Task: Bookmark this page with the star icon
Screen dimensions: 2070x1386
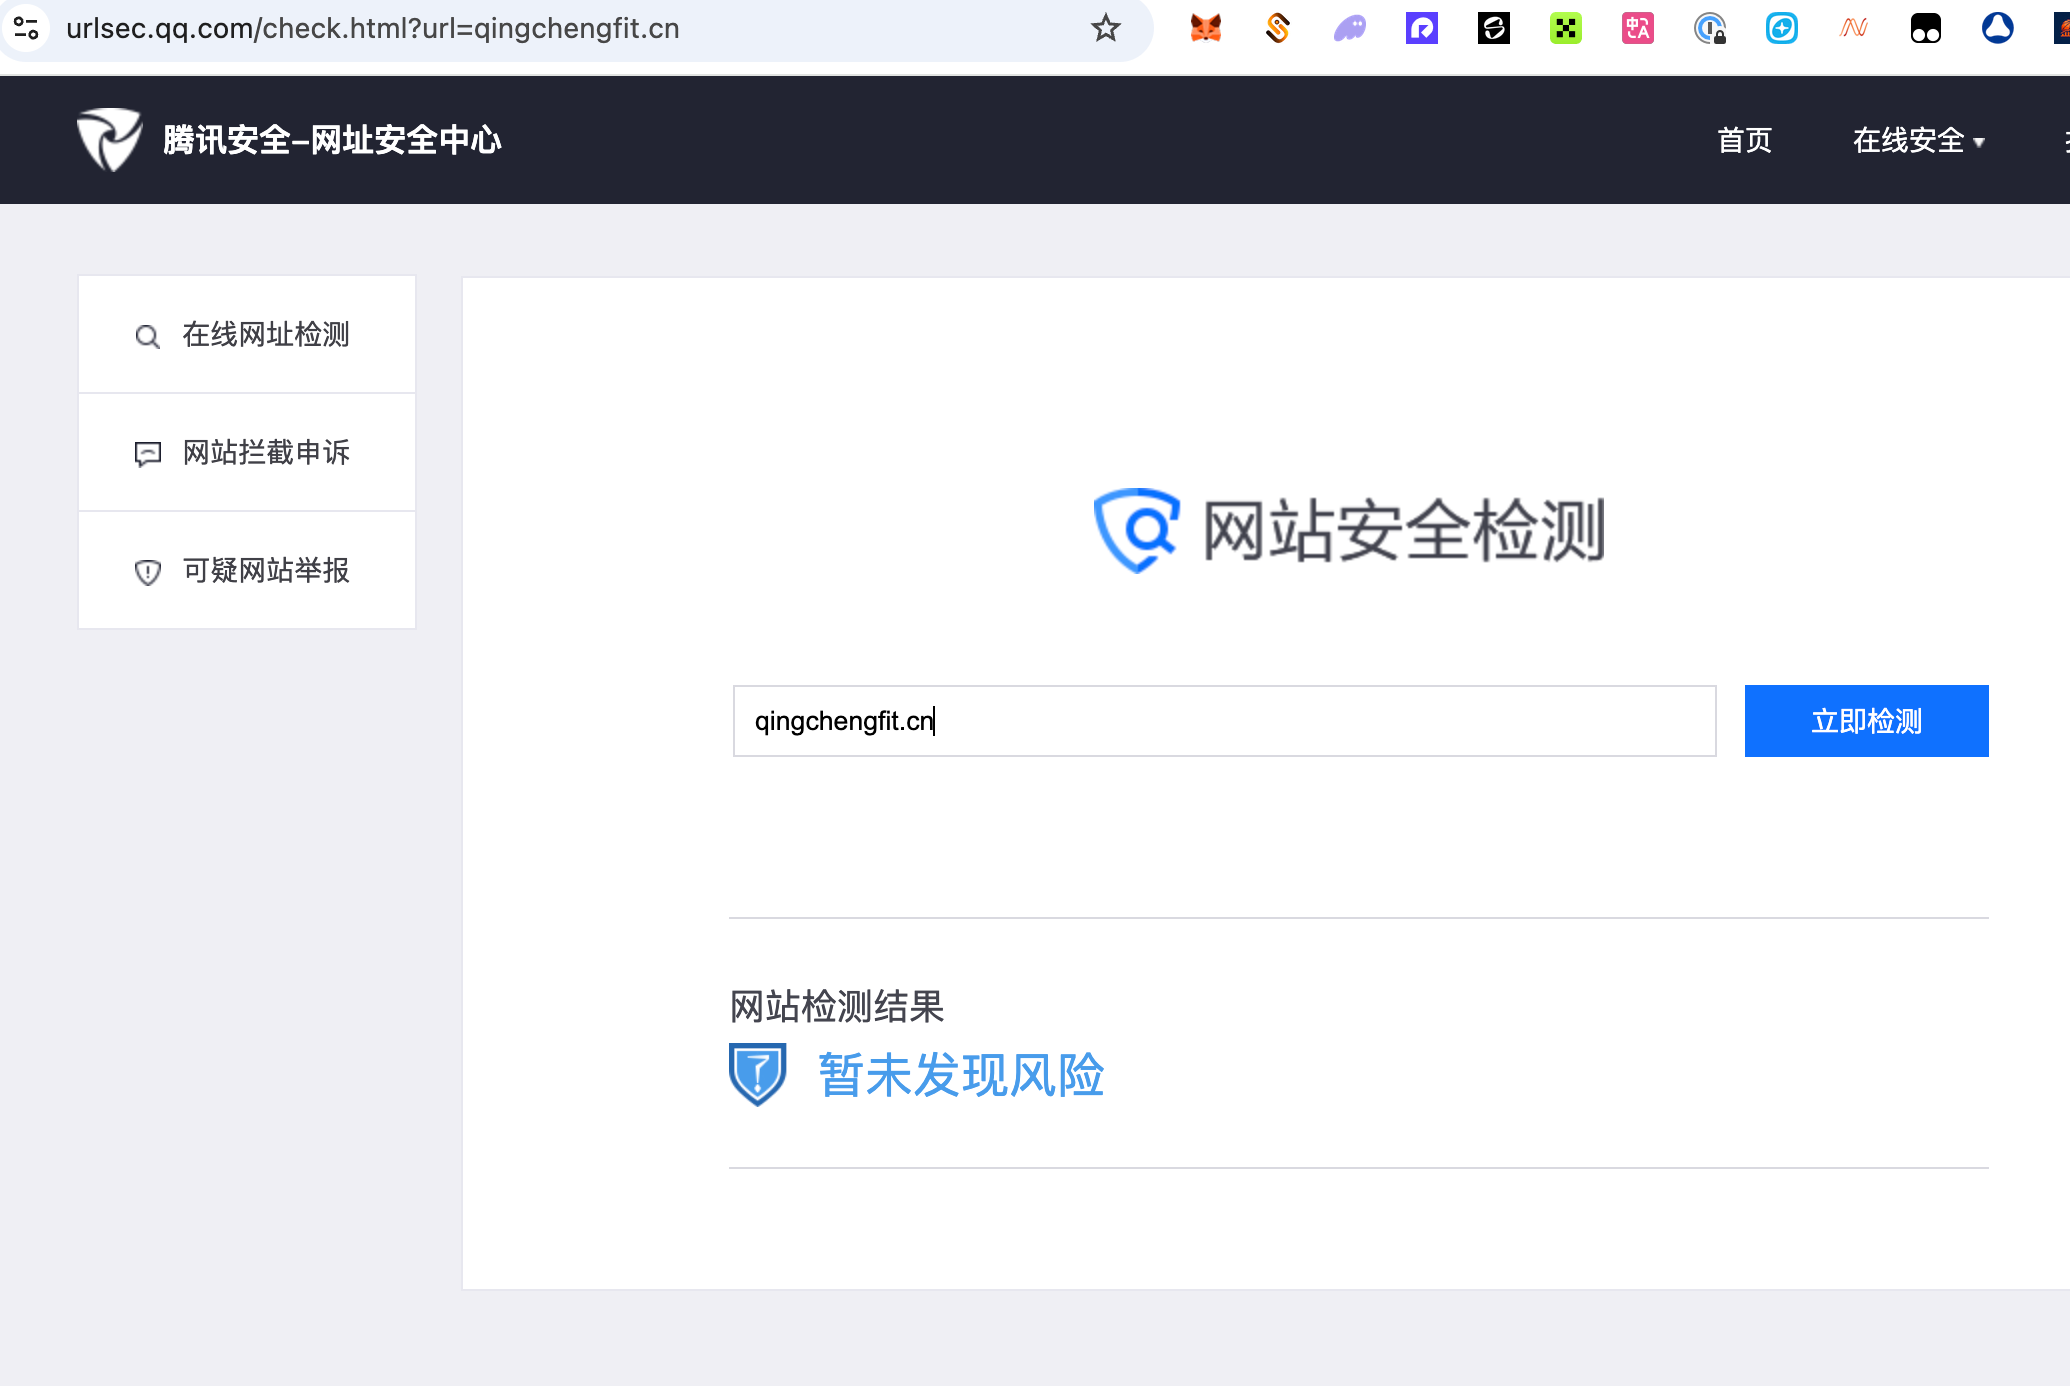Action: (x=1105, y=28)
